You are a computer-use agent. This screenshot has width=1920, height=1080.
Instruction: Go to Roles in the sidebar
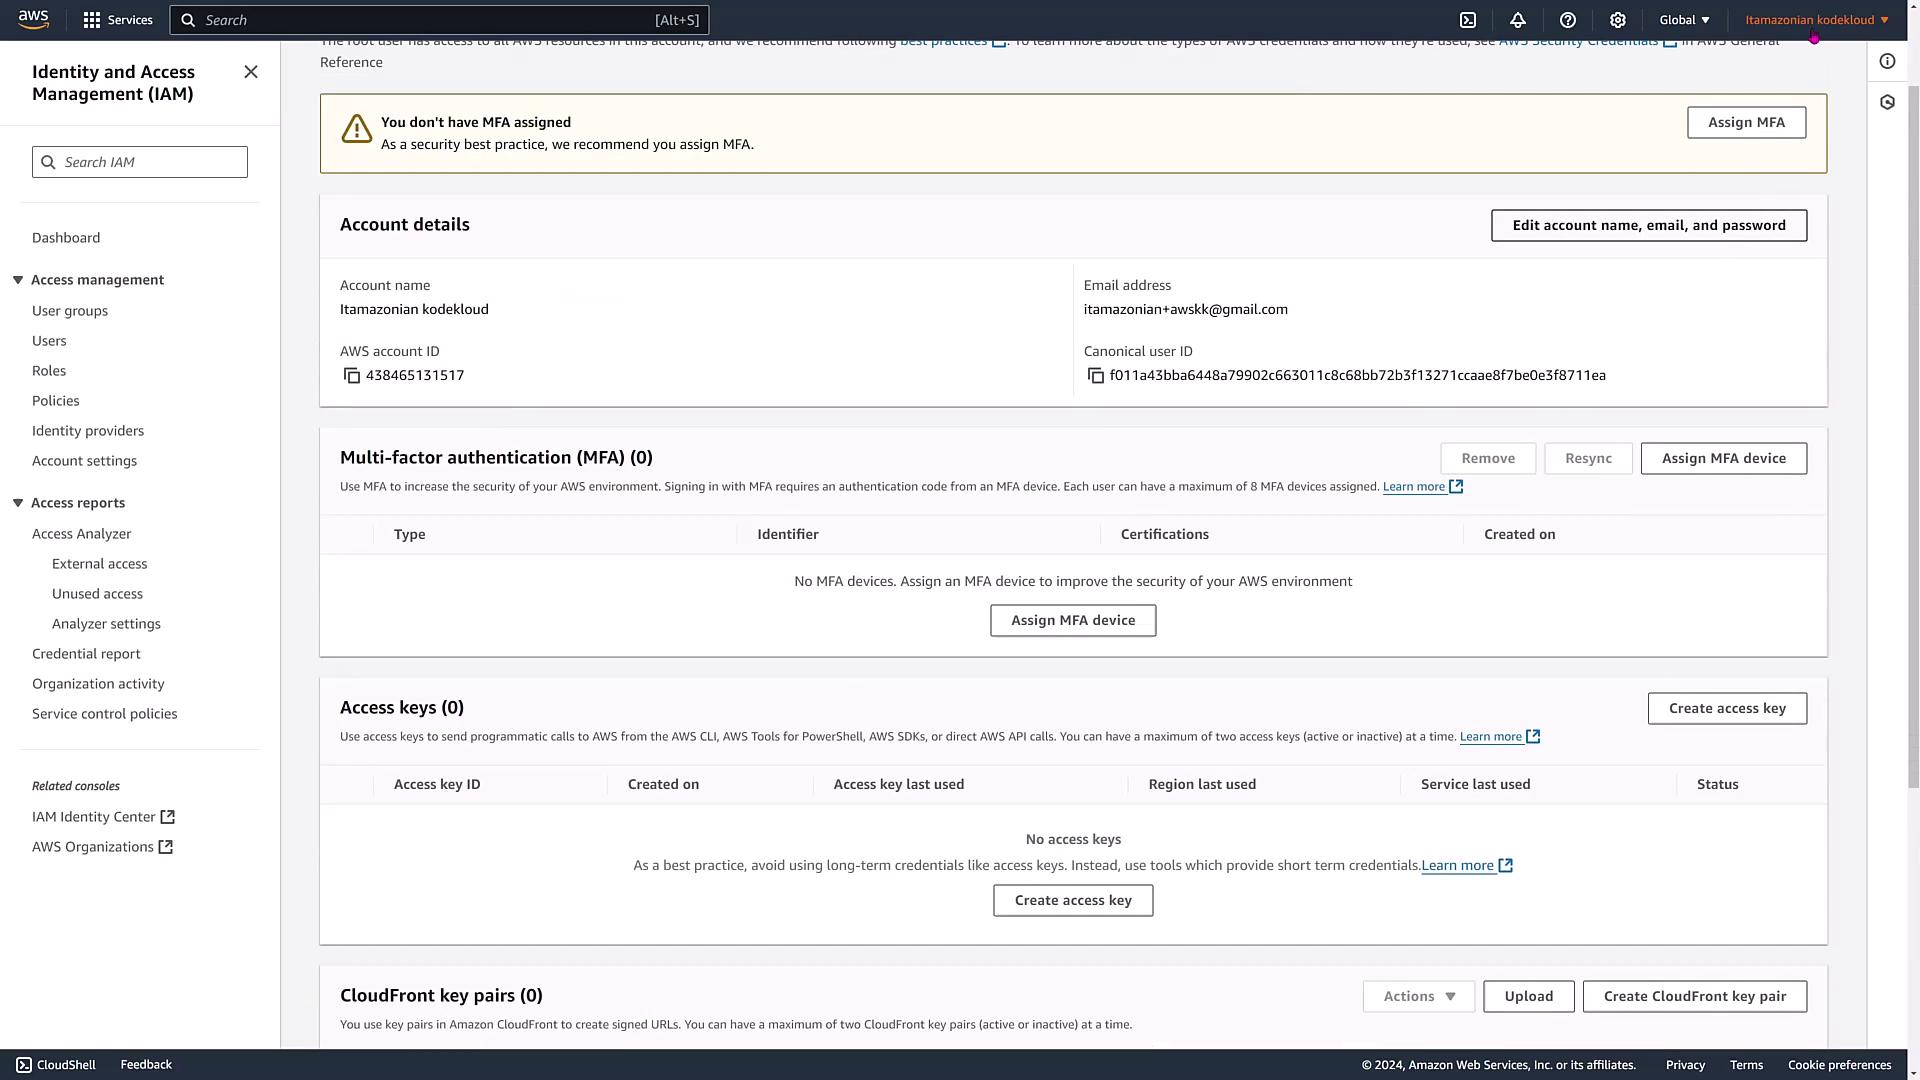tap(49, 371)
